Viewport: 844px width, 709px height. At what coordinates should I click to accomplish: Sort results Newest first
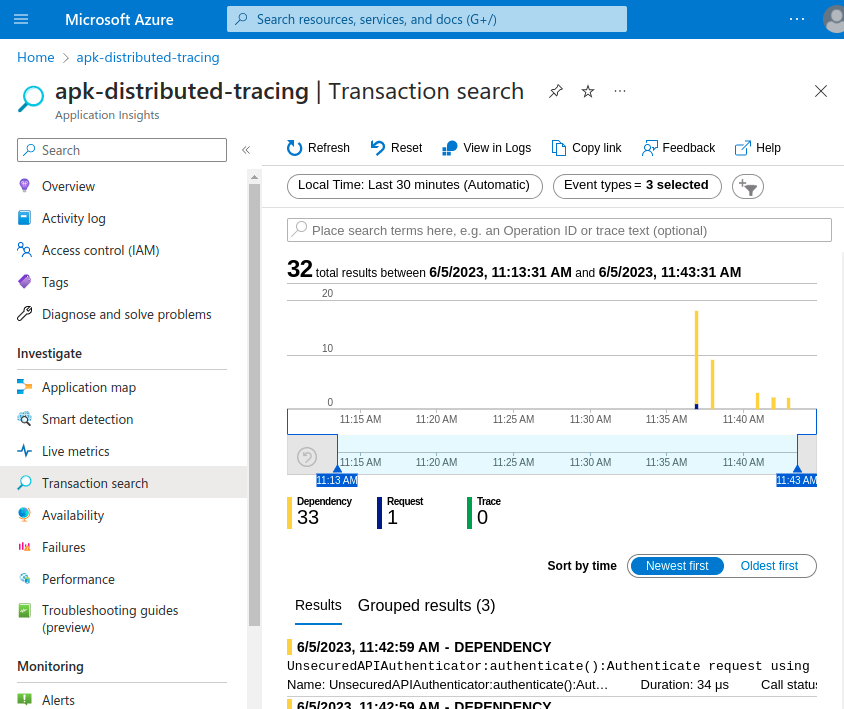(x=677, y=566)
